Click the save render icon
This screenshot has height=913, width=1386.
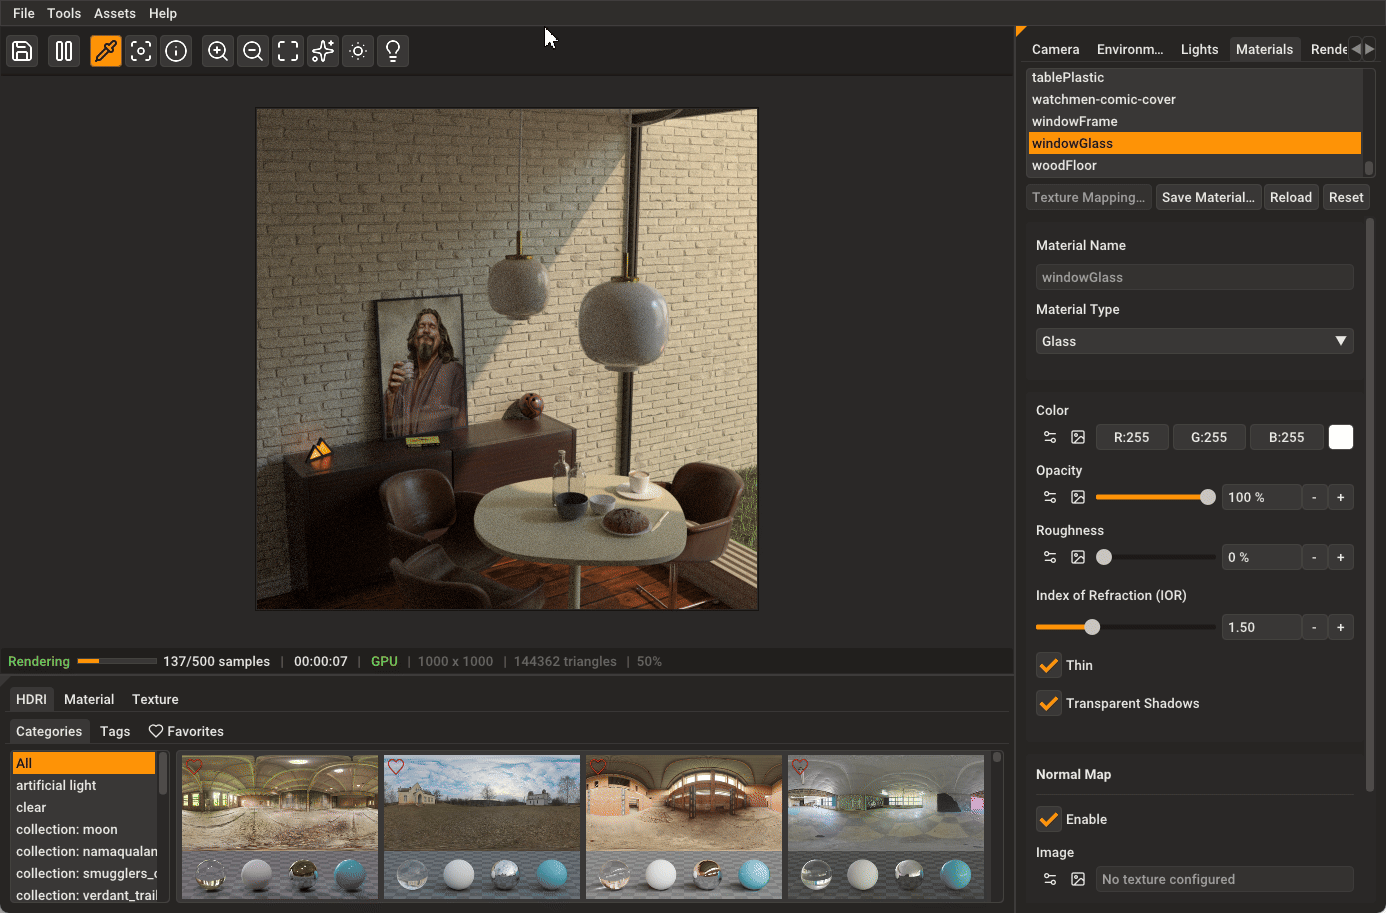coord(22,51)
